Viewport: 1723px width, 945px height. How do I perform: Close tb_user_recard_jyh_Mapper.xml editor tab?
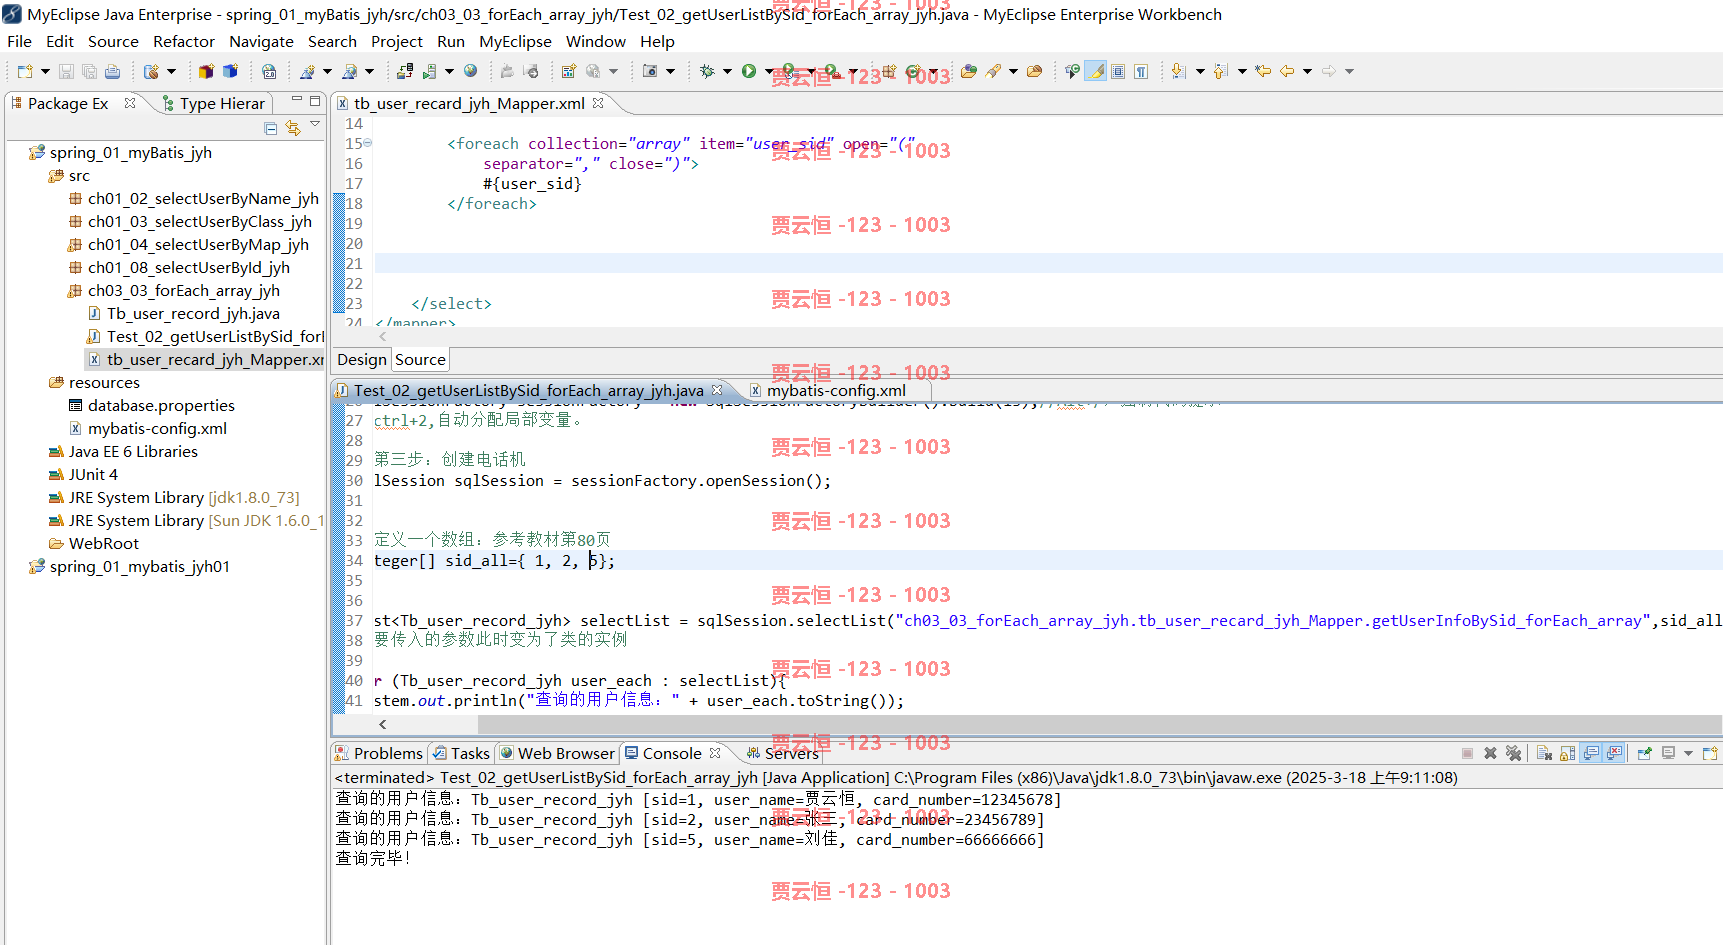click(x=598, y=103)
